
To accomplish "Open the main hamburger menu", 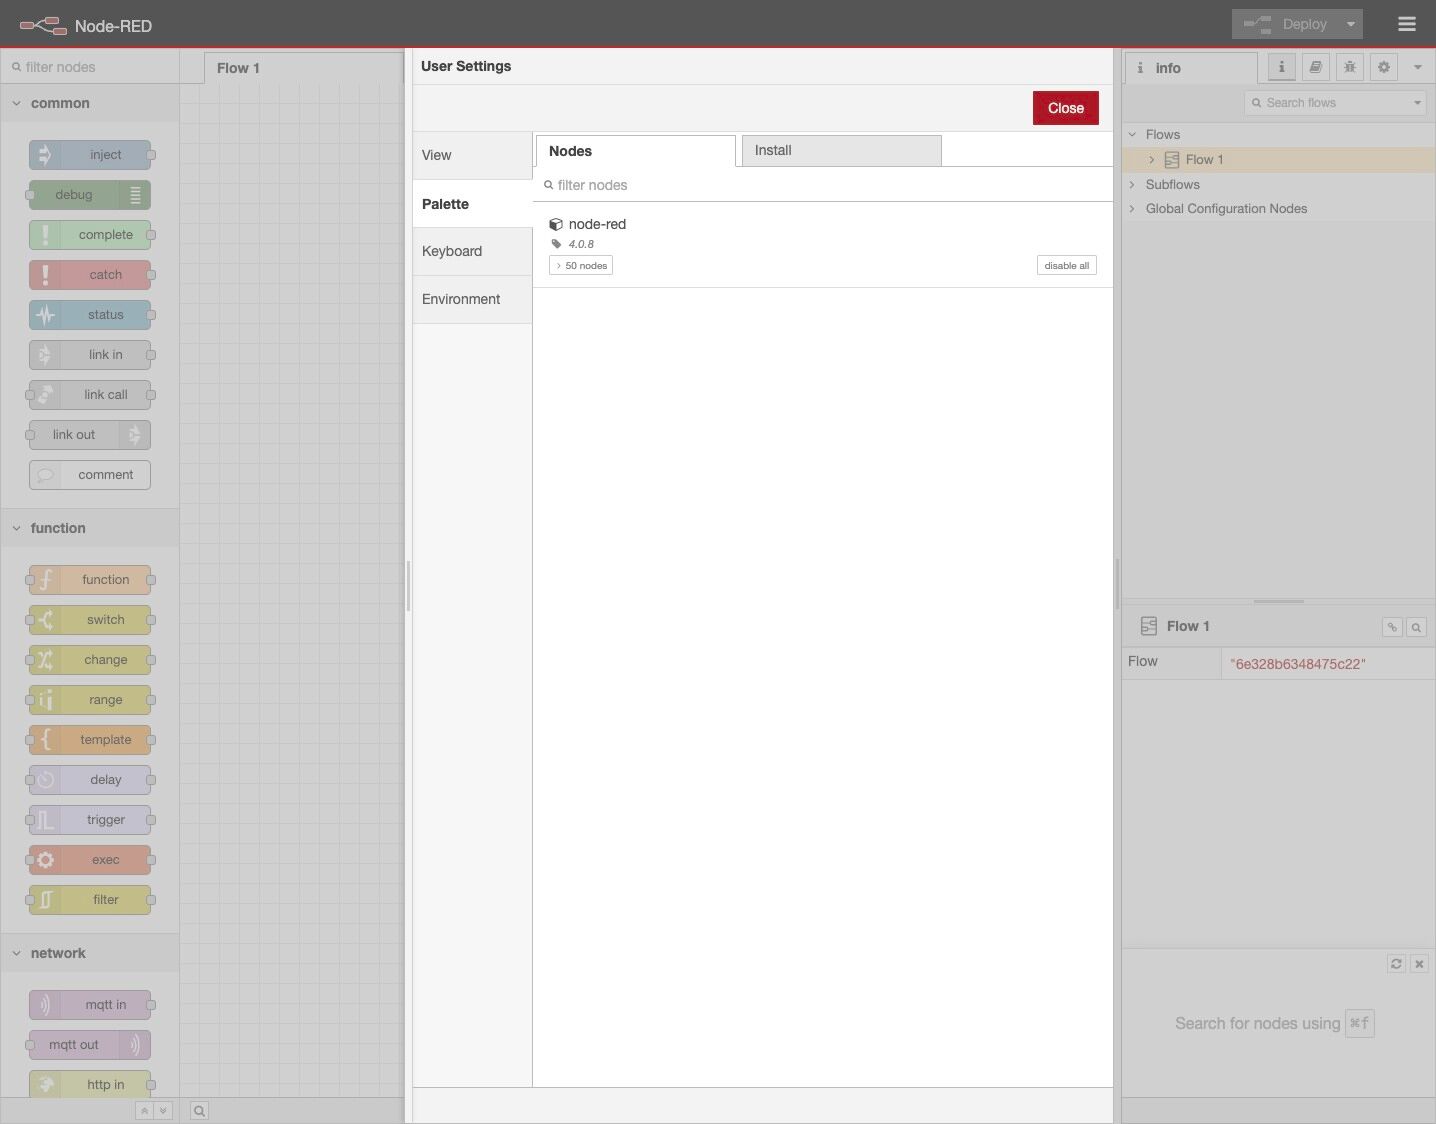I will point(1406,23).
